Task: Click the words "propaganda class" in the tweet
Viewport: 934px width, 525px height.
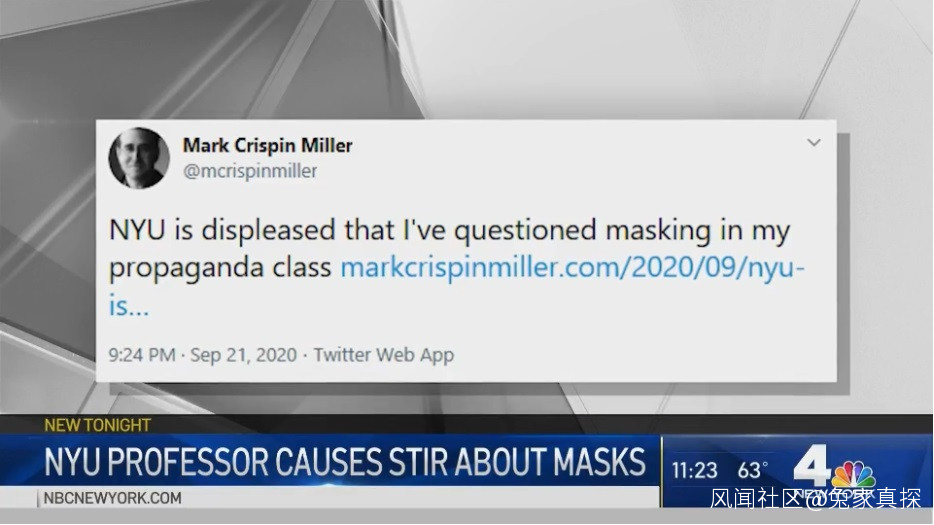Action: click(x=220, y=268)
